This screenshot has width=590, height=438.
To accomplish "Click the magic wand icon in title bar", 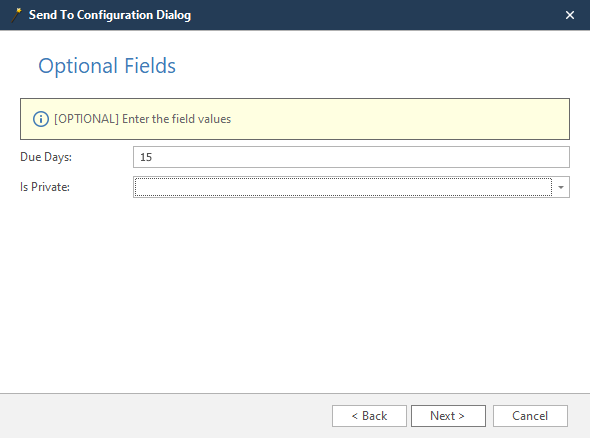I will [x=16, y=15].
